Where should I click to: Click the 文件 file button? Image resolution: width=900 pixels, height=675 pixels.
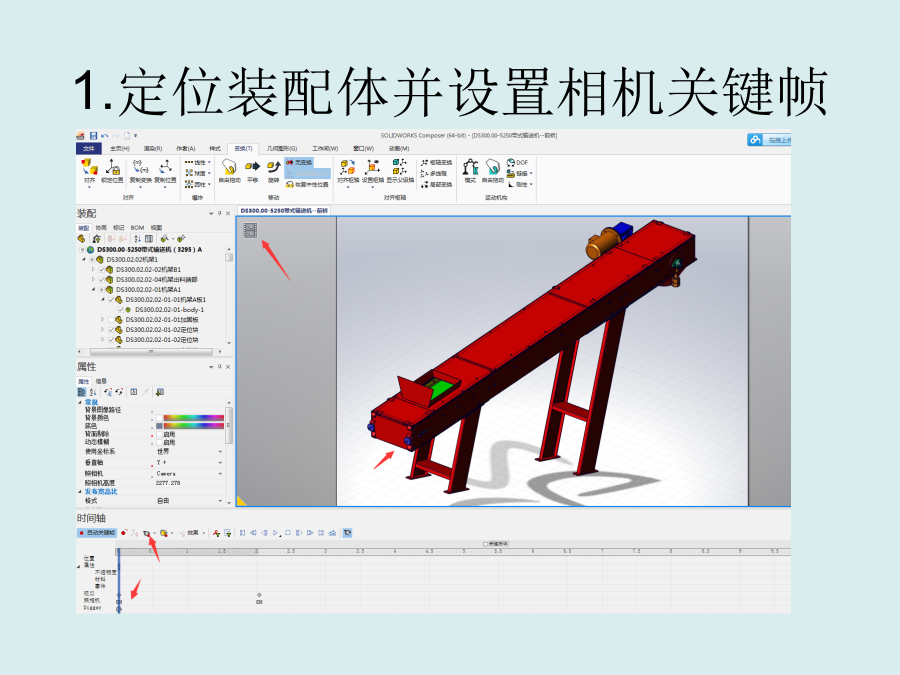click(88, 148)
